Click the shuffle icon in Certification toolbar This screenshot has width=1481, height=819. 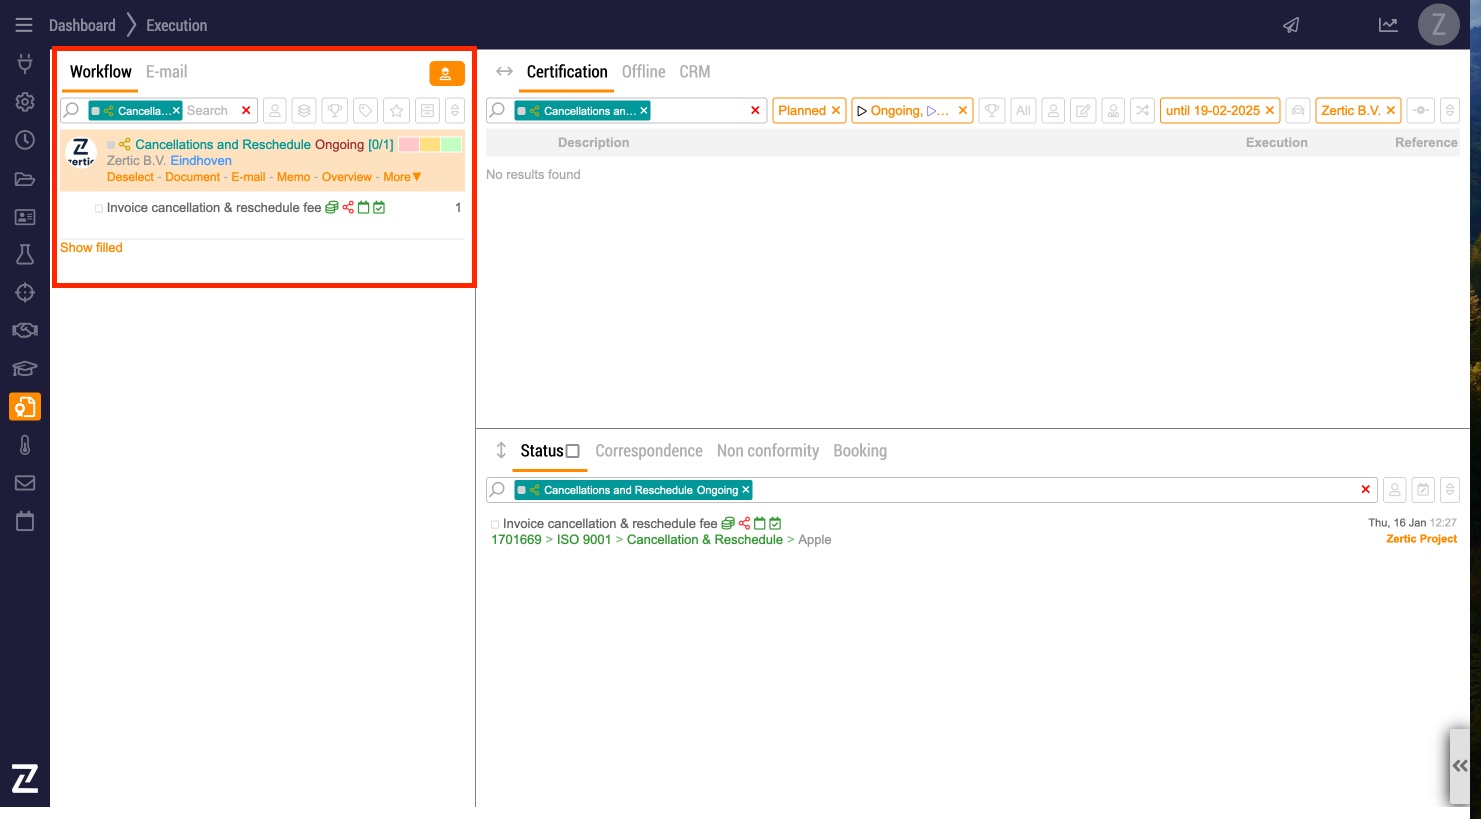click(1142, 111)
